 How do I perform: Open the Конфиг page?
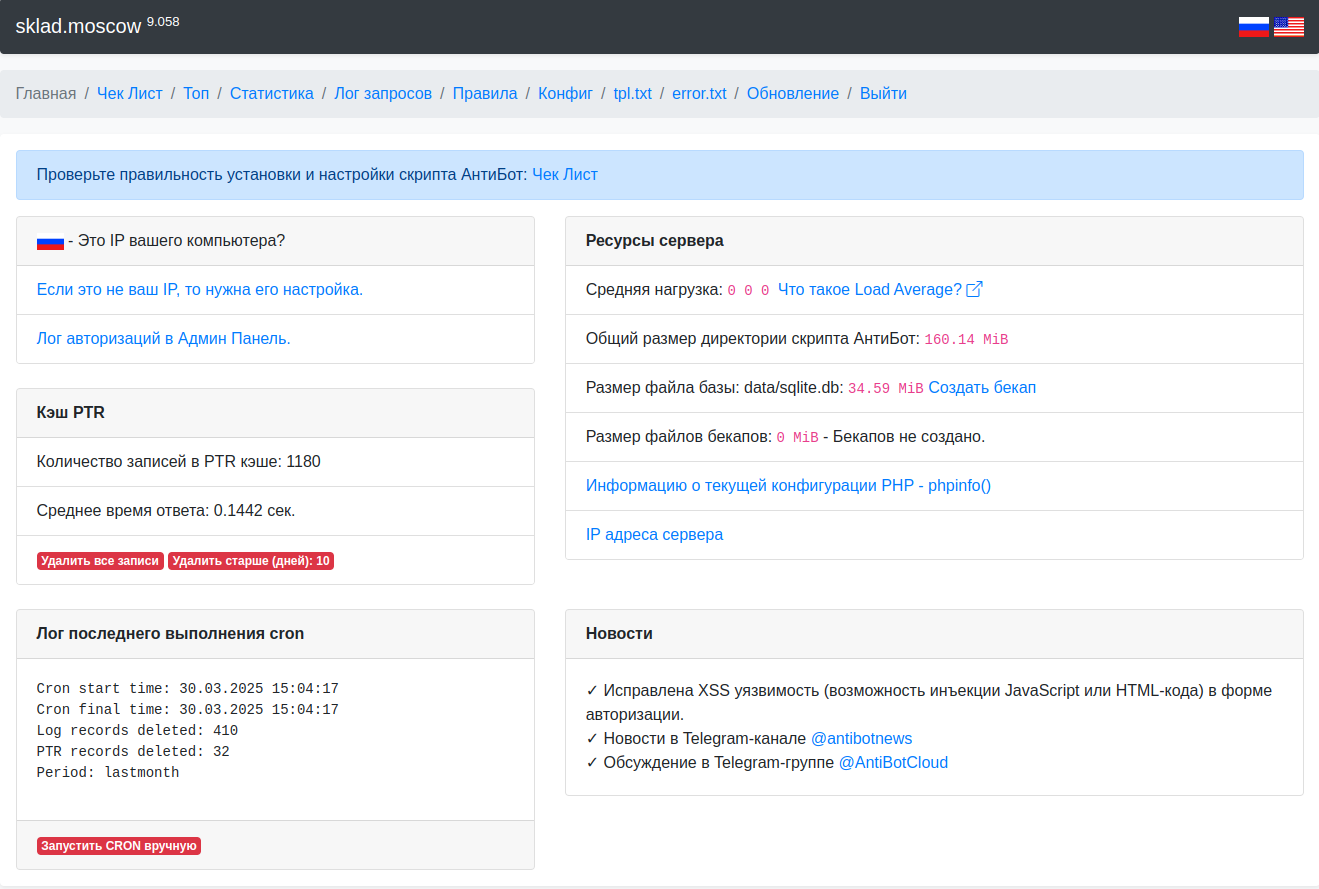(565, 94)
